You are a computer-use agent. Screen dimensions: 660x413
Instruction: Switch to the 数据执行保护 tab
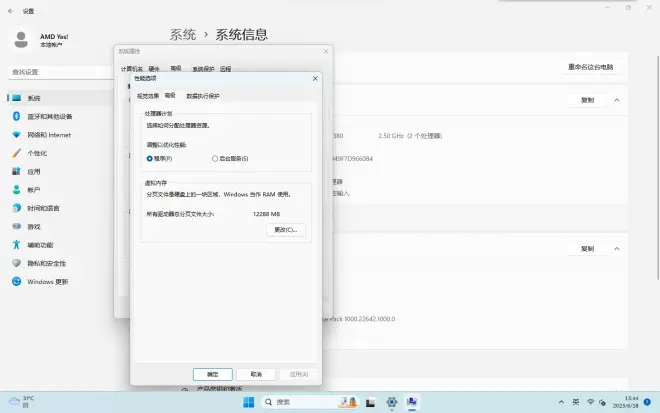click(x=203, y=96)
